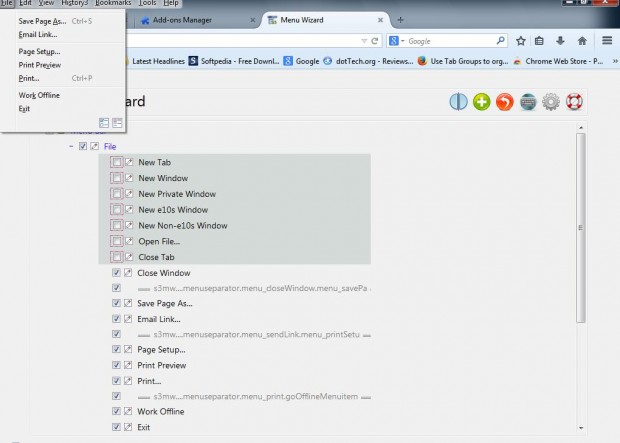This screenshot has height=443, width=620.
Task: Open the downloads arrow icon
Action: (560, 41)
